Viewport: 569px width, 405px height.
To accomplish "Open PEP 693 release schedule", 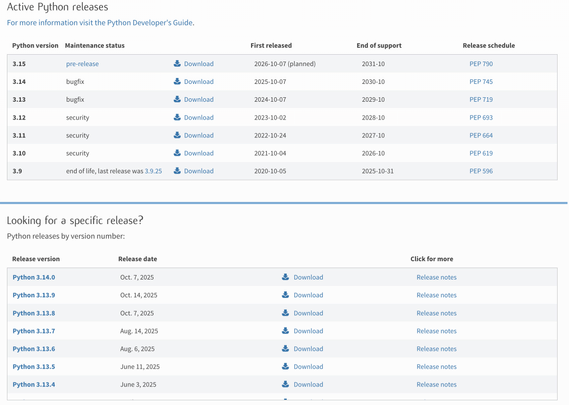I will pyautogui.click(x=481, y=118).
